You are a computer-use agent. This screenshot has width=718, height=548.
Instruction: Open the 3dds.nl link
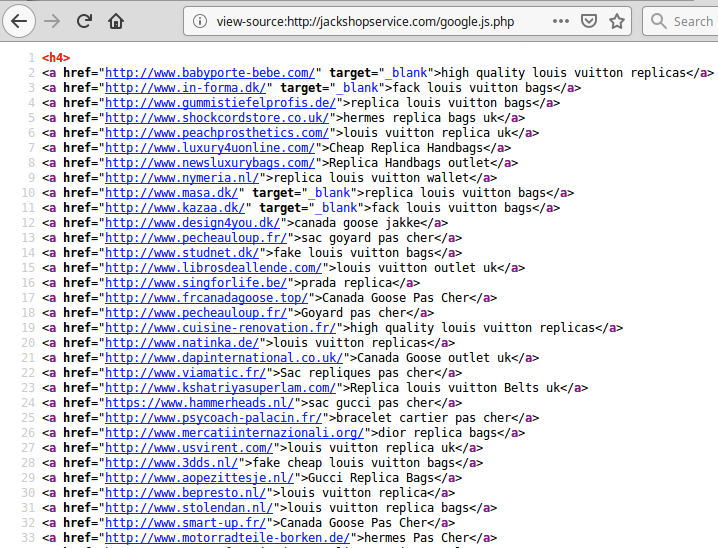click(x=171, y=463)
